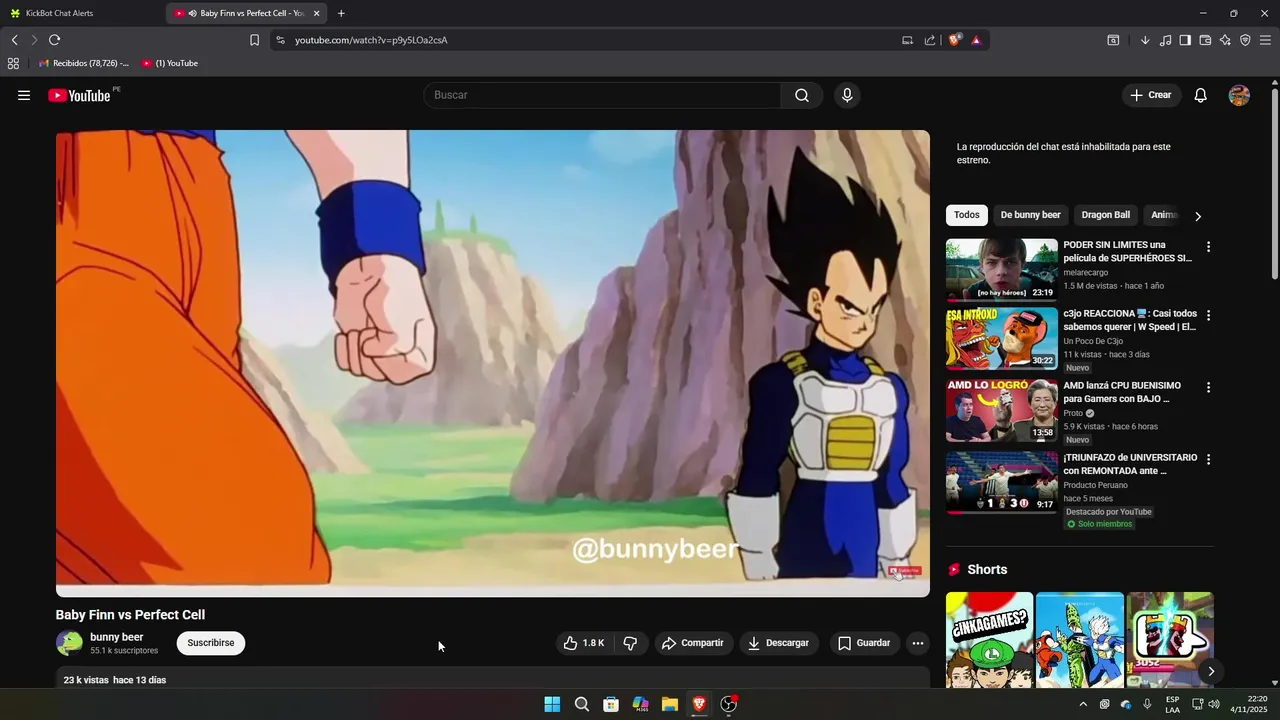Click the Solo miembros badge

1098,524
